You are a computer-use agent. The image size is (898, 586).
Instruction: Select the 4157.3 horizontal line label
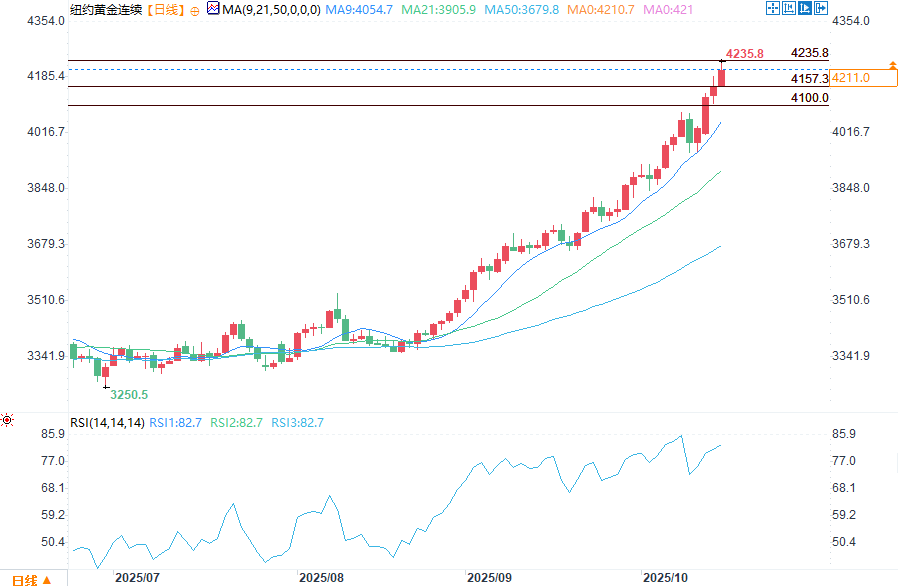point(810,78)
